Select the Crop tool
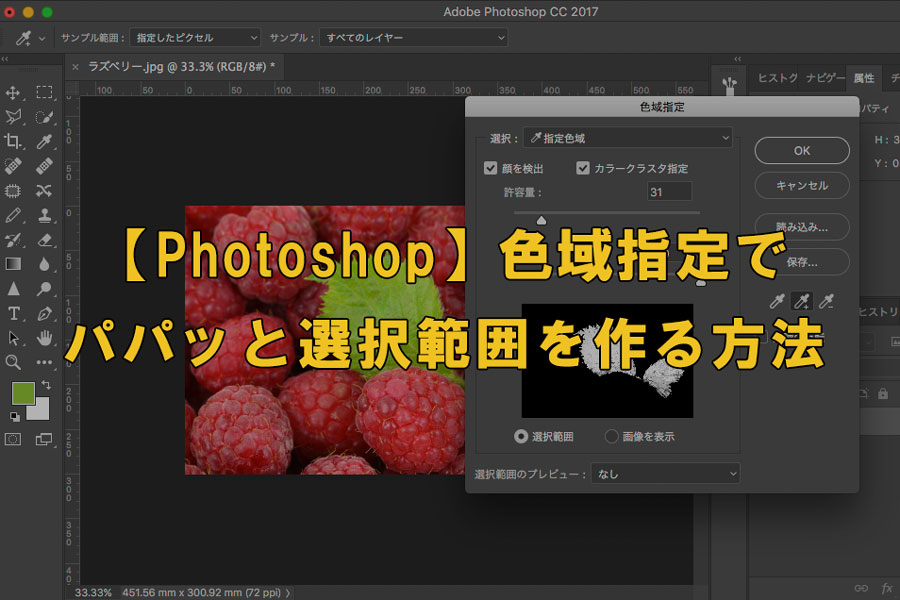This screenshot has width=900, height=600. [x=14, y=141]
